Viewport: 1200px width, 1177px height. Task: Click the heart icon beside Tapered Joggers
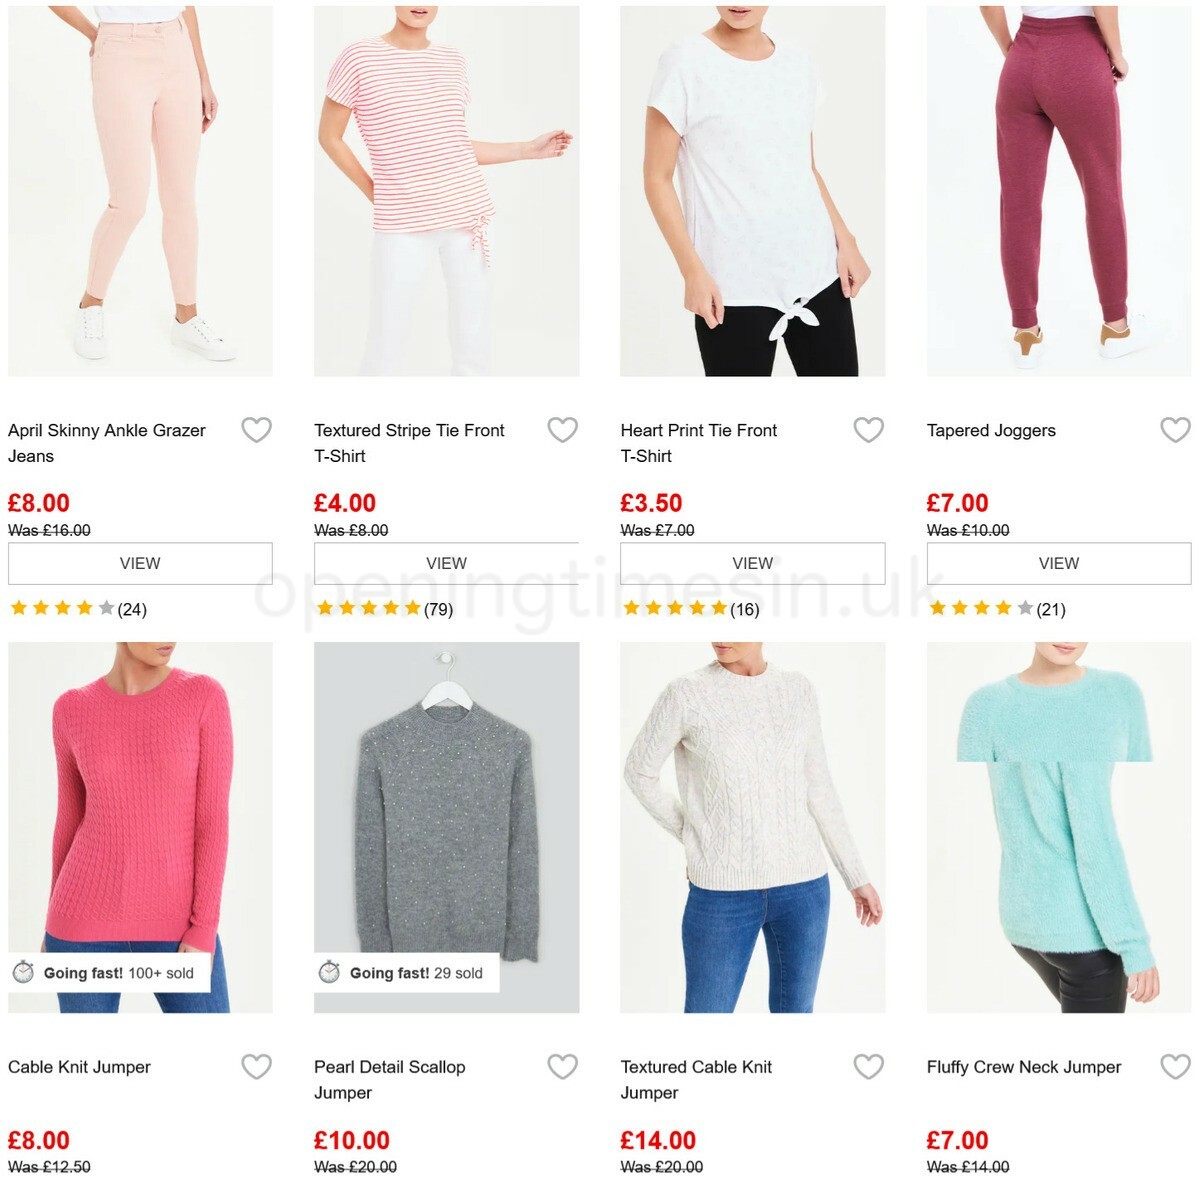point(1177,429)
